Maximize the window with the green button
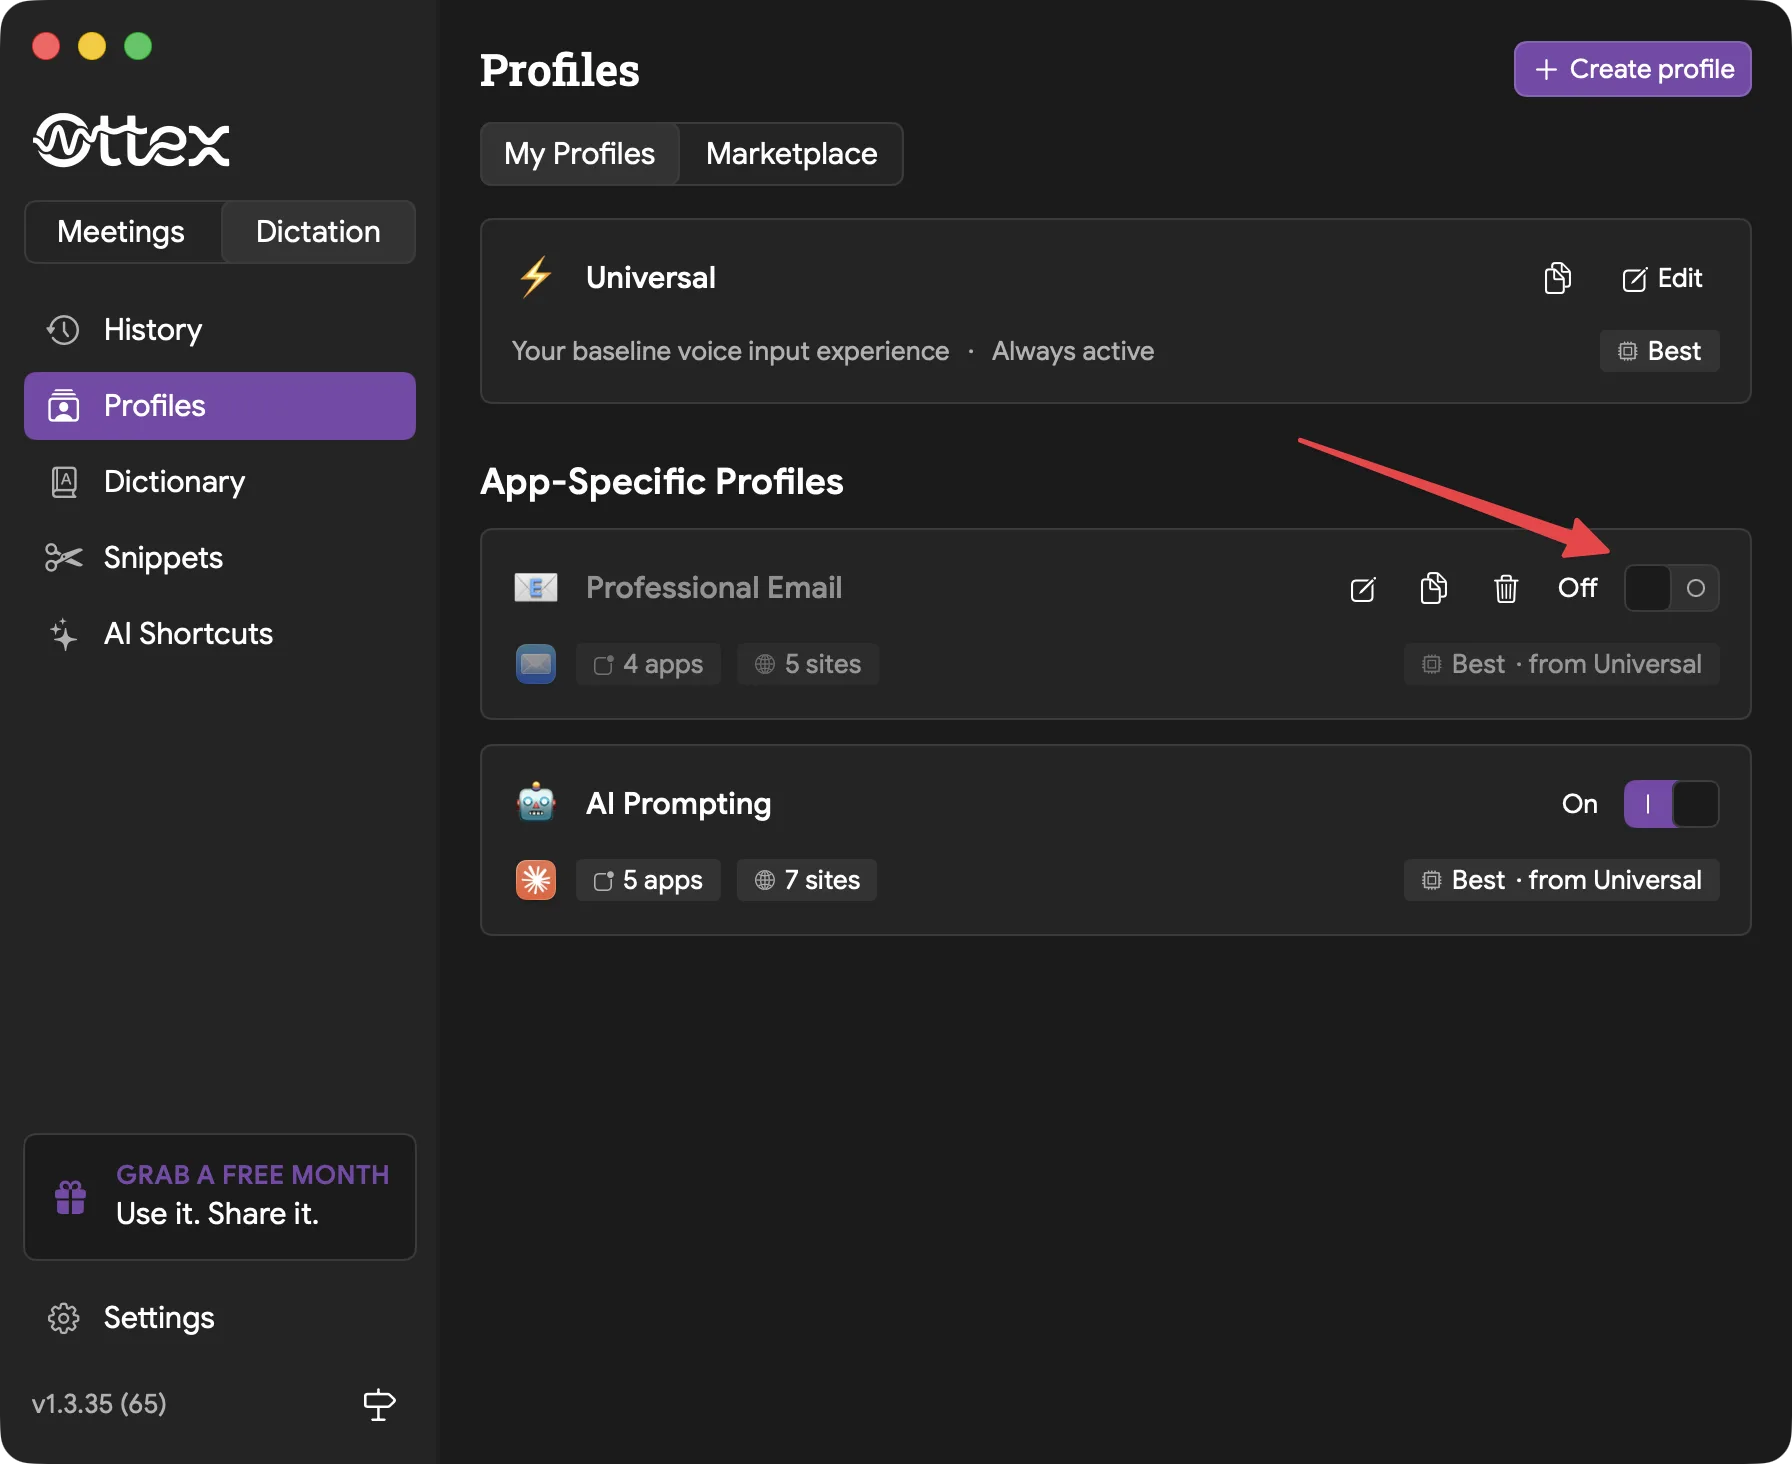 pos(138,46)
